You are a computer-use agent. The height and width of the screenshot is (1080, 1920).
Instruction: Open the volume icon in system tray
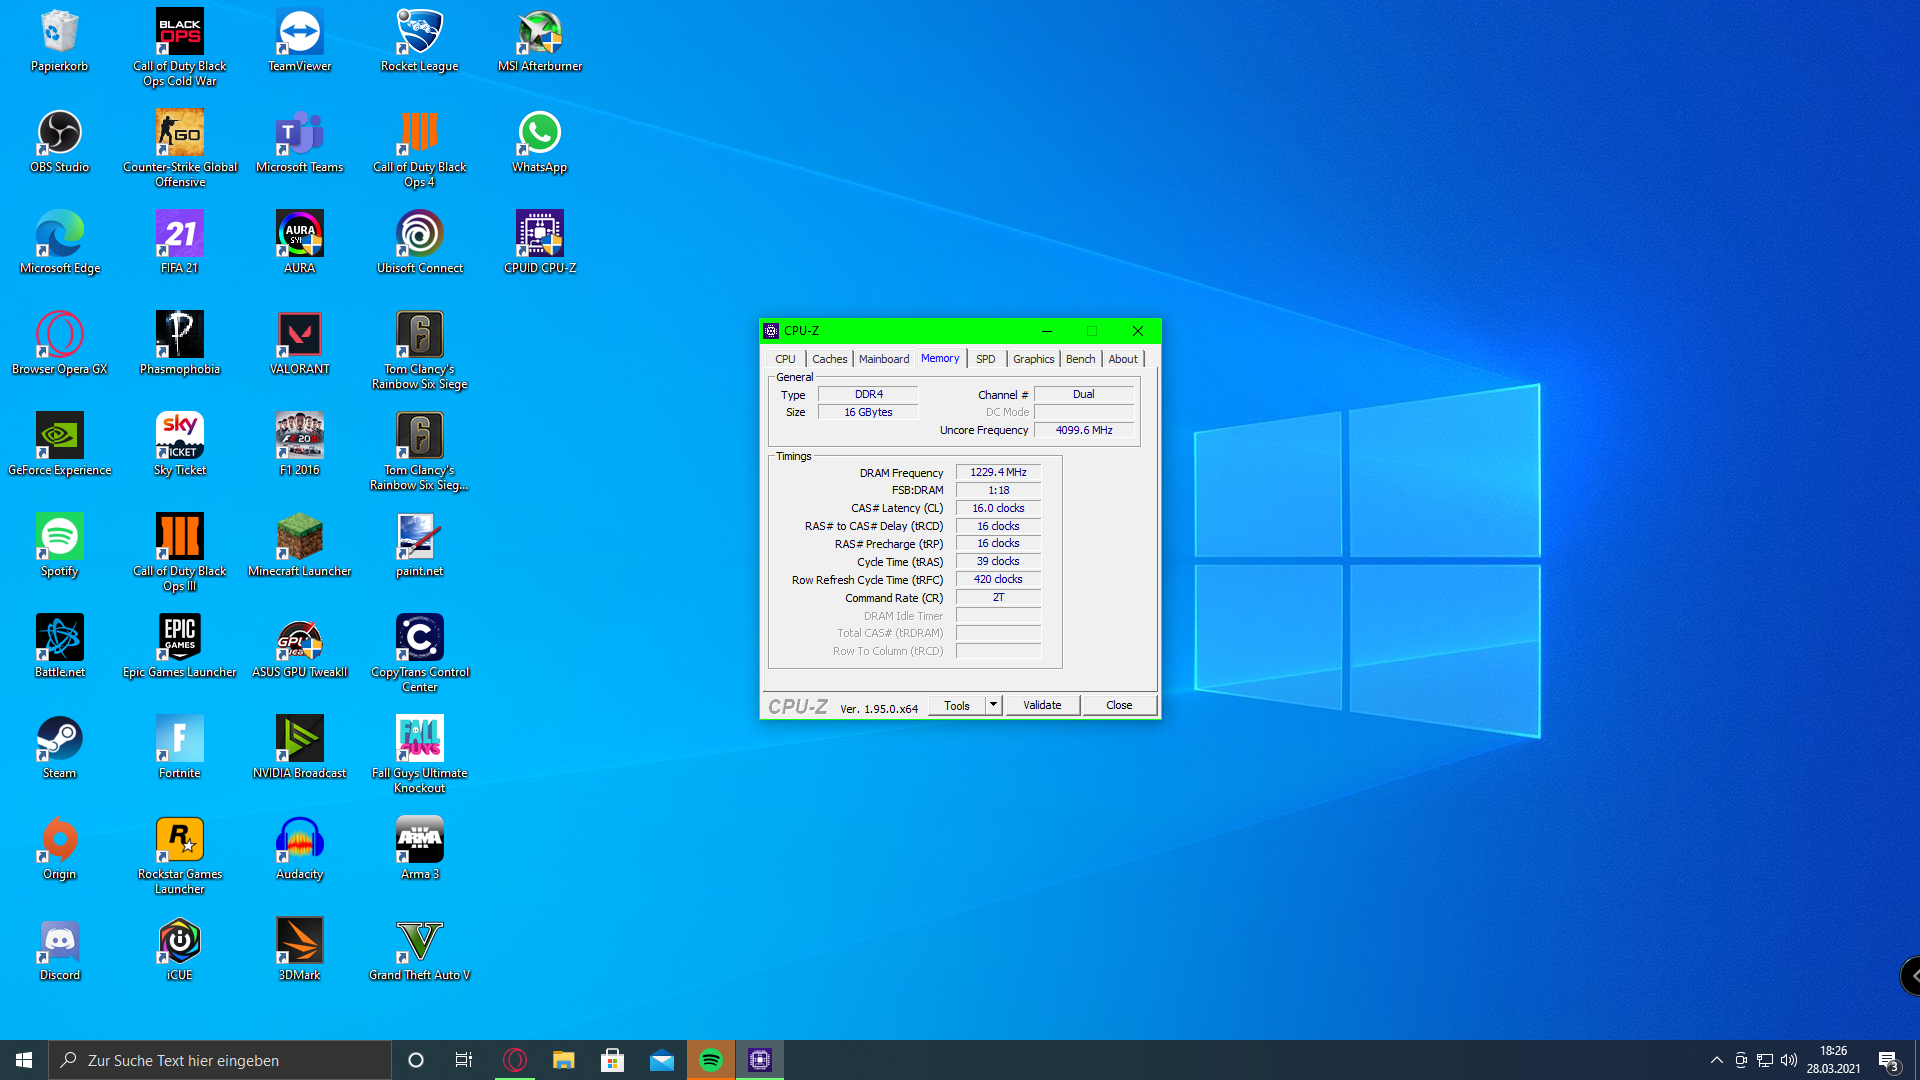coord(1788,1060)
